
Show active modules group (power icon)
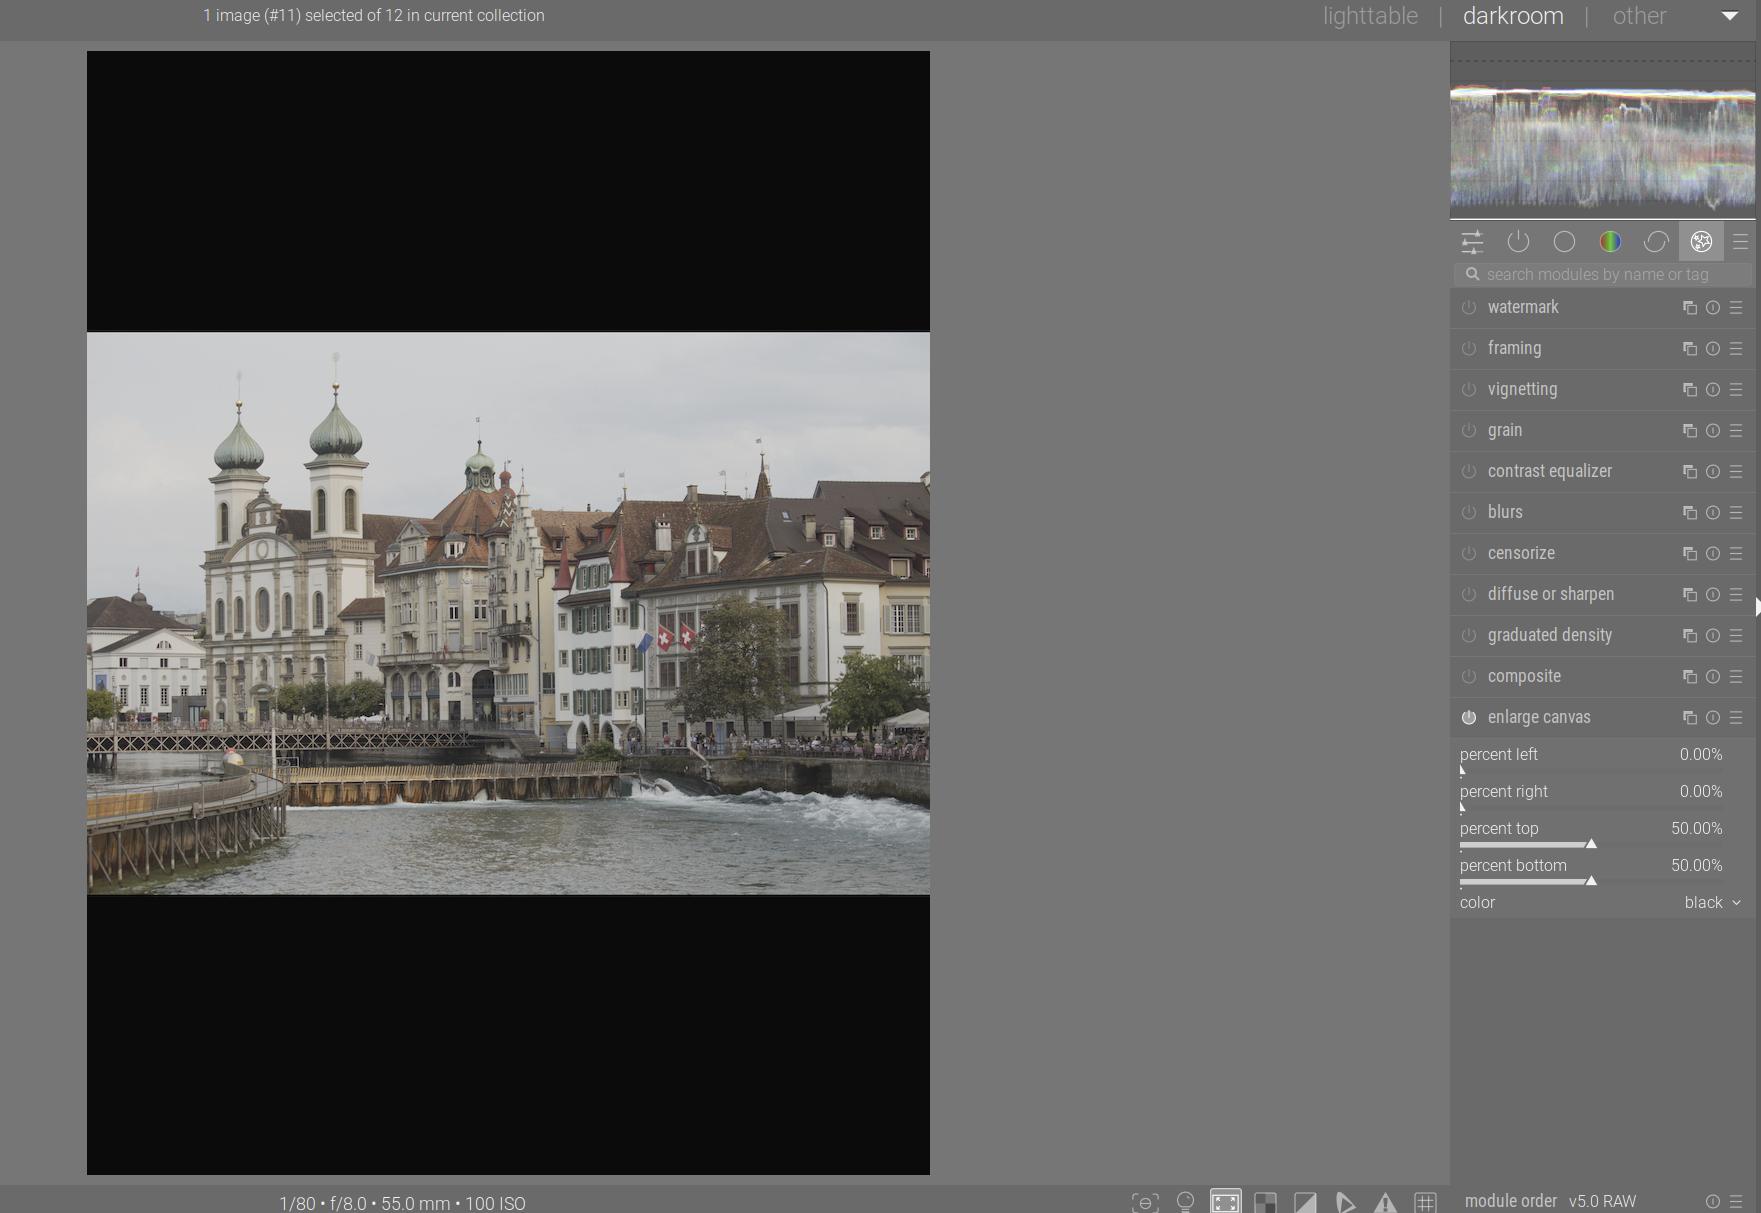coord(1518,242)
